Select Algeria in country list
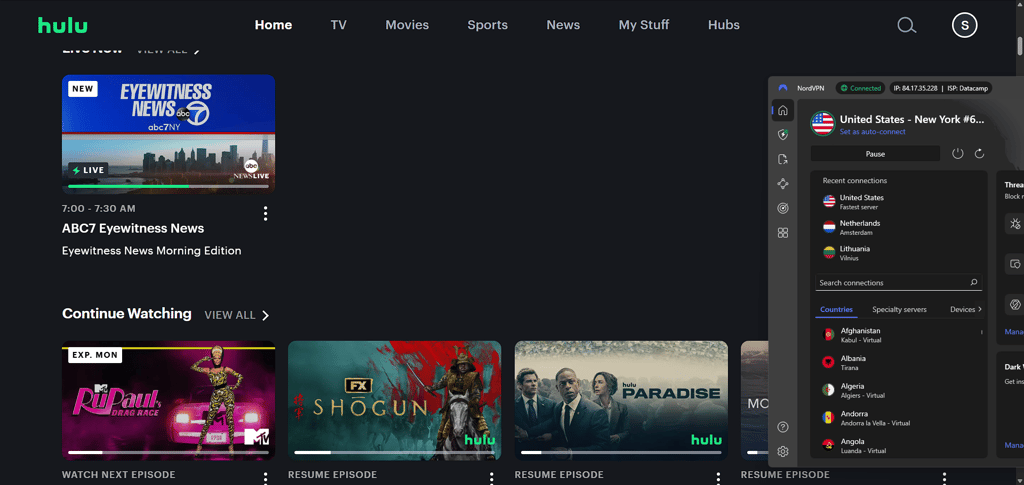The width and height of the screenshot is (1024, 485). point(901,390)
